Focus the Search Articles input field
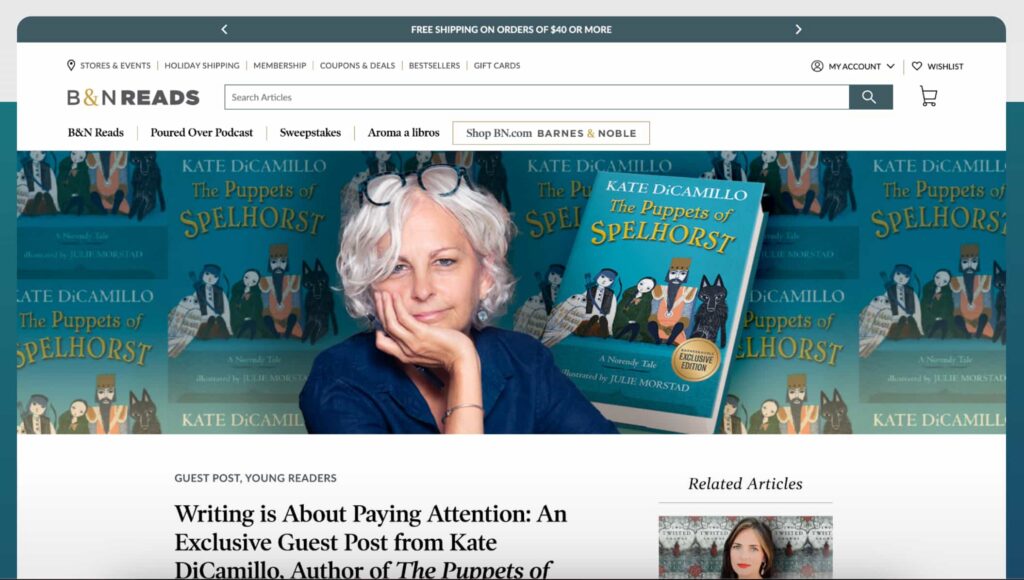 tap(537, 97)
